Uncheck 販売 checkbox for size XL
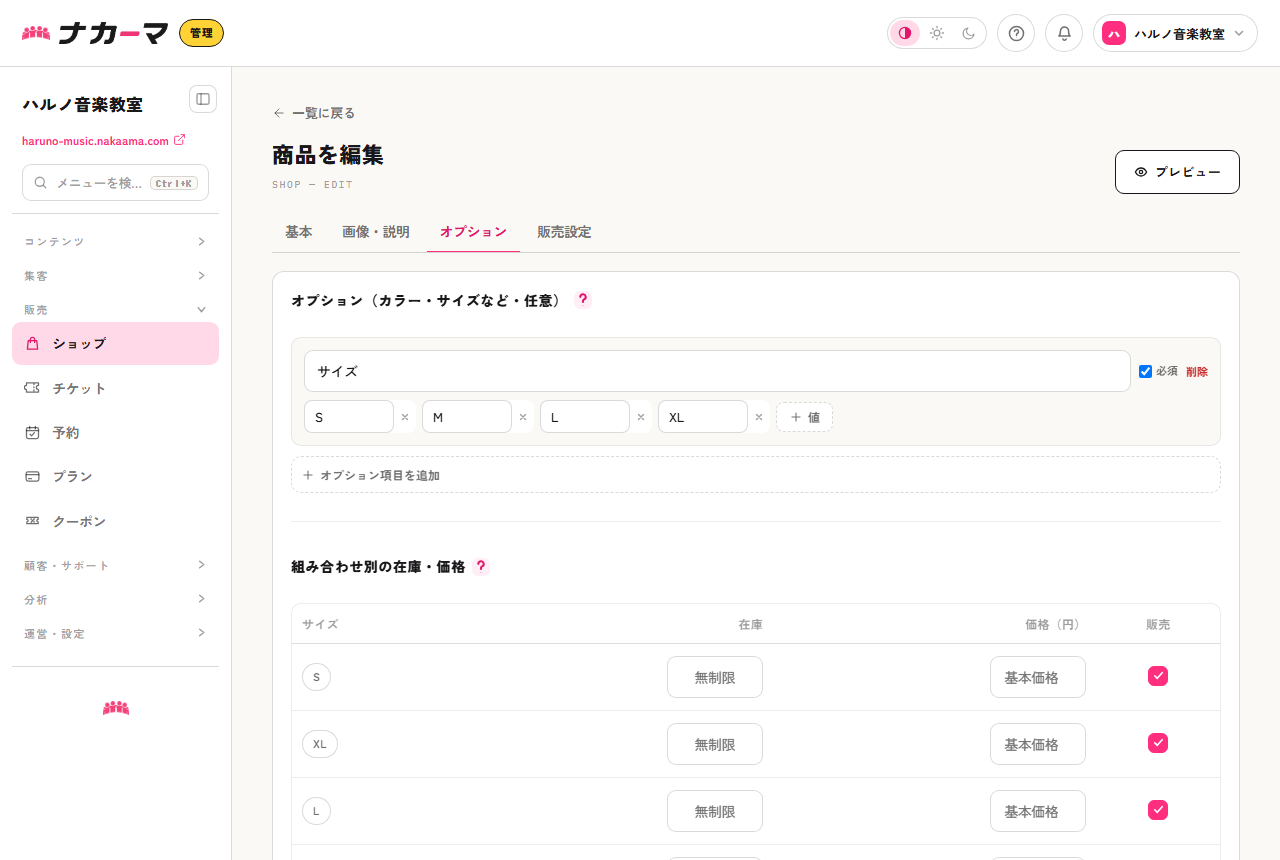The image size is (1280, 860). click(1158, 743)
